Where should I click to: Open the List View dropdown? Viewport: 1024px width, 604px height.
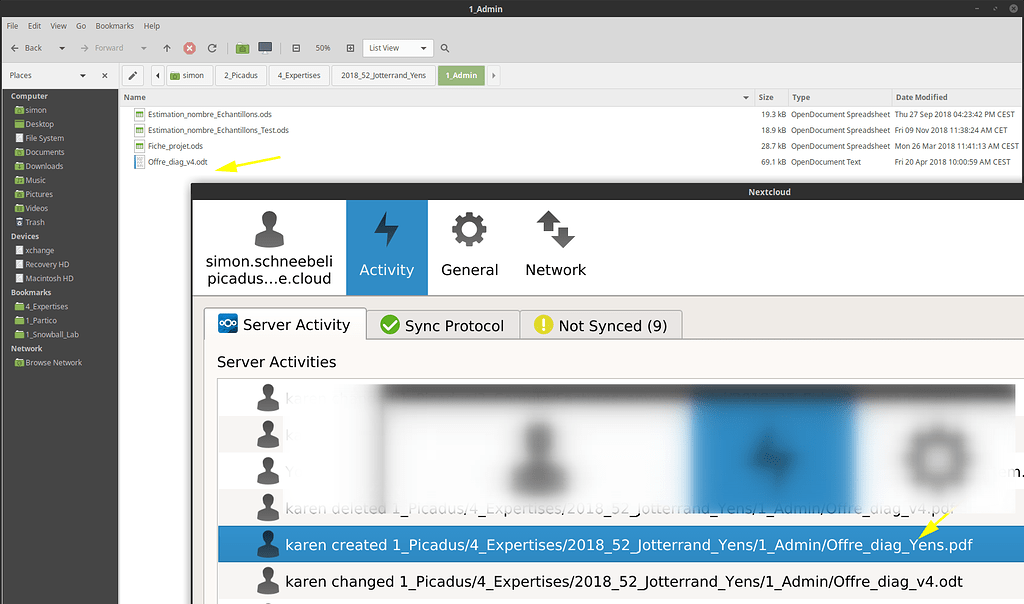tap(397, 48)
